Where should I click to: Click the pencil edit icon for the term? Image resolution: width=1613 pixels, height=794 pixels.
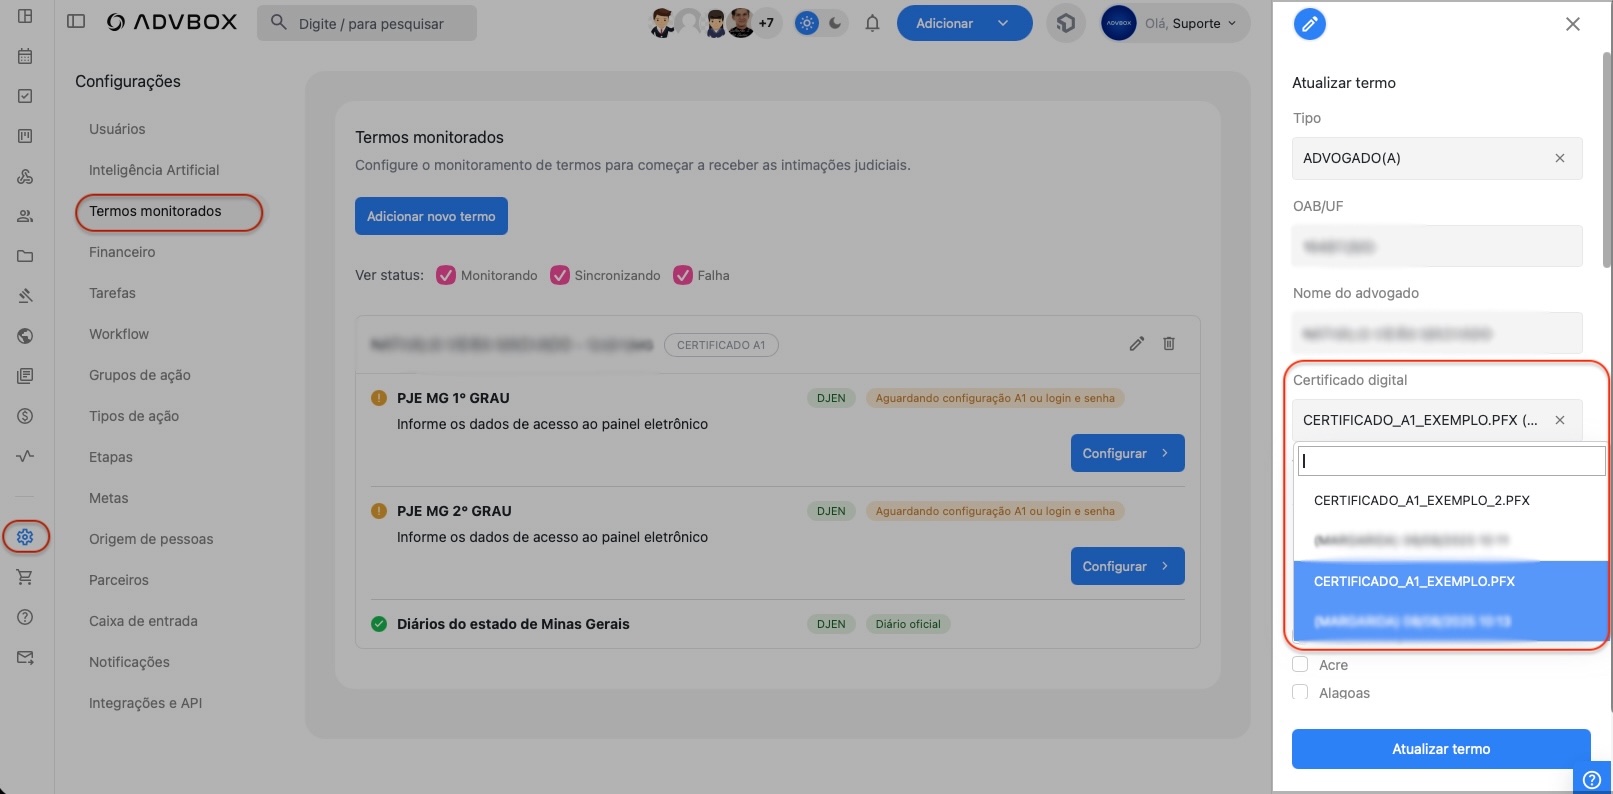pyautogui.click(x=1136, y=344)
